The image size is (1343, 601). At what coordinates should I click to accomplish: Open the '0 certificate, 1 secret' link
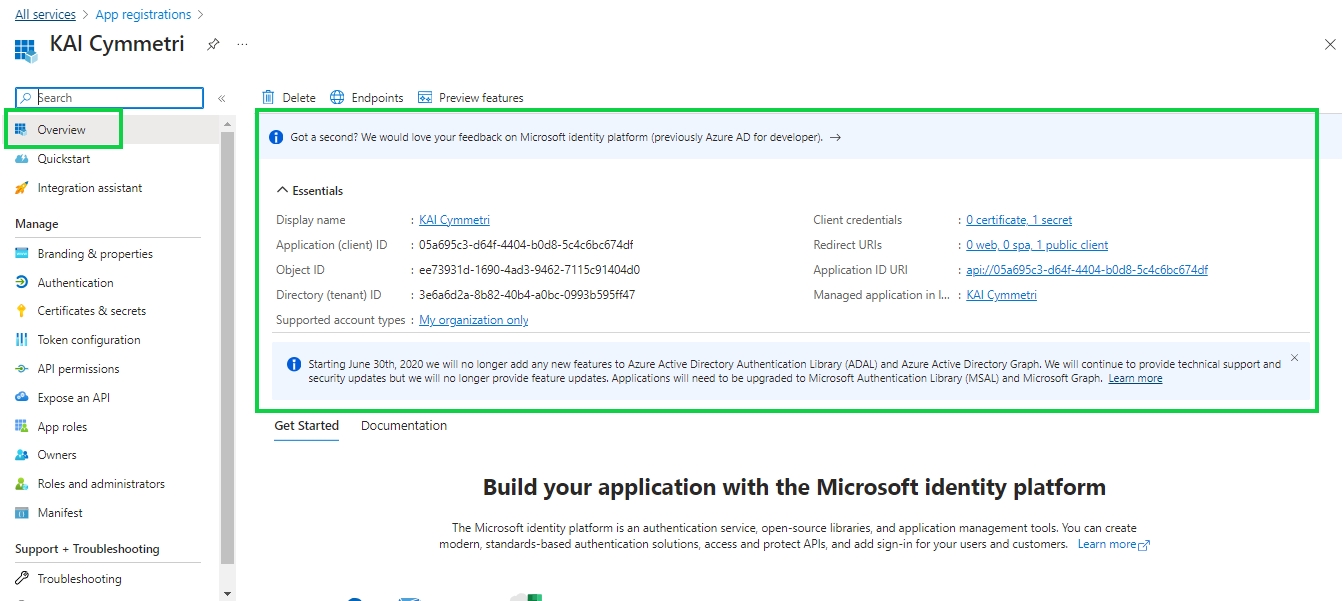click(x=1019, y=220)
